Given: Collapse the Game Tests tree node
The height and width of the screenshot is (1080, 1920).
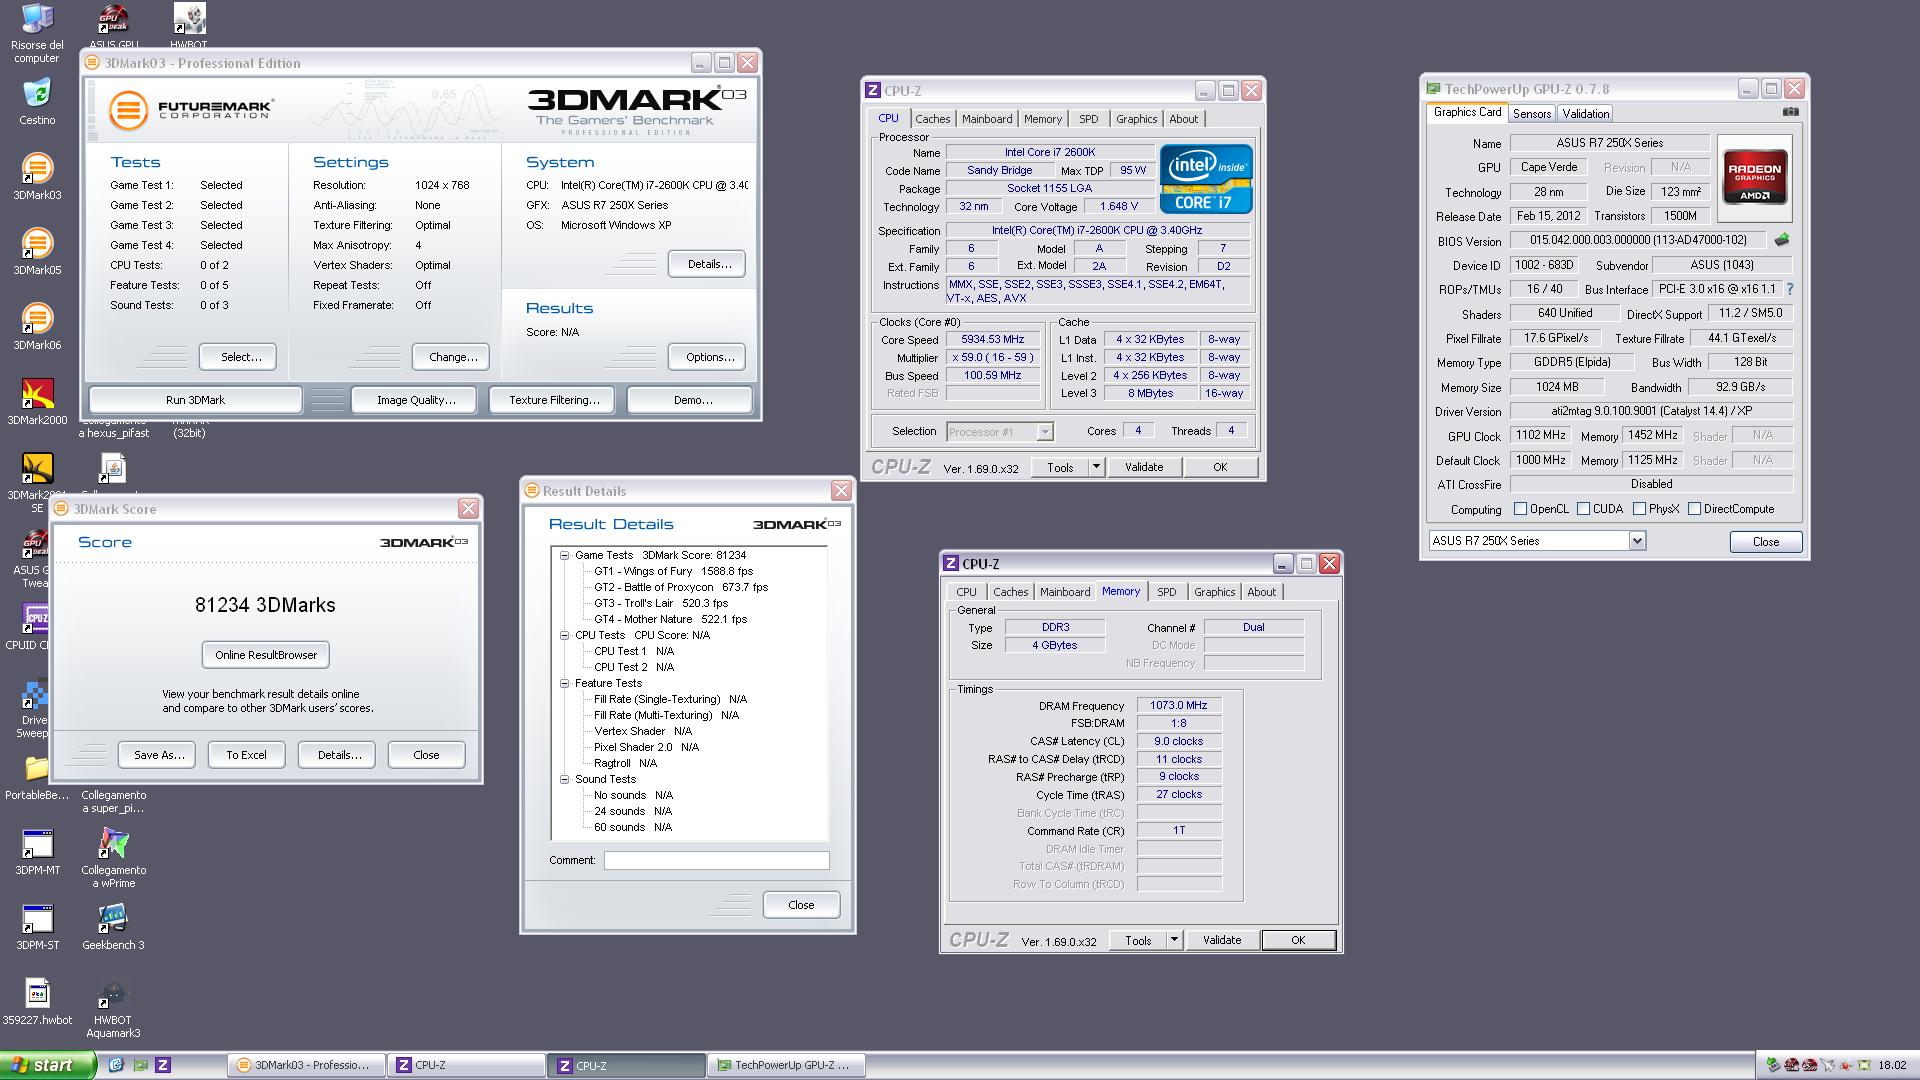Looking at the screenshot, I should (x=564, y=555).
